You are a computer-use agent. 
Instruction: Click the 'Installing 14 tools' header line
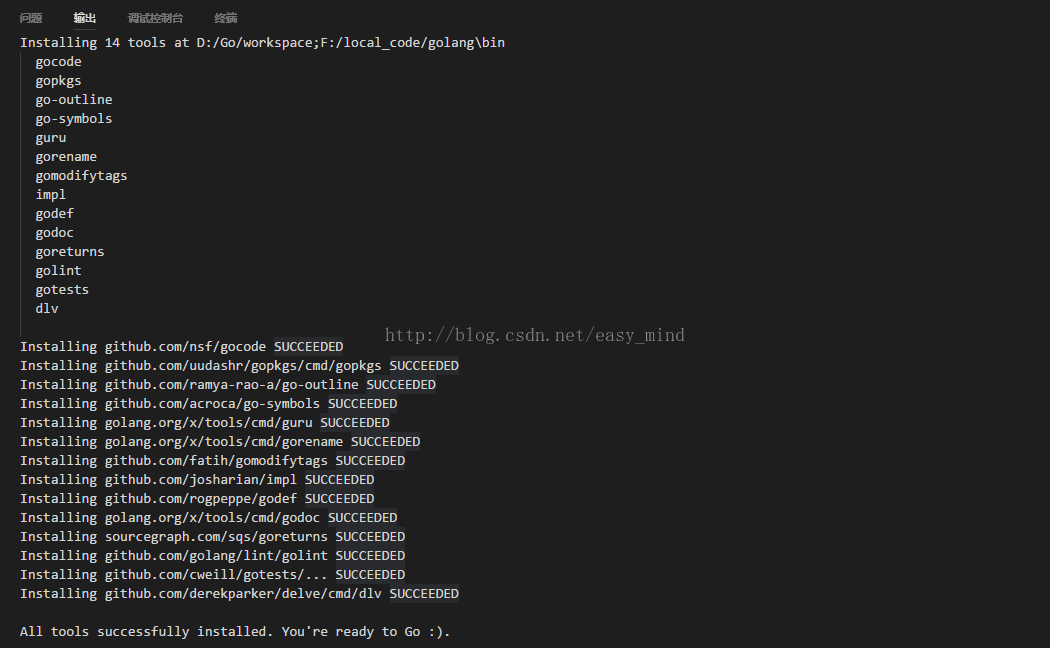click(x=262, y=43)
